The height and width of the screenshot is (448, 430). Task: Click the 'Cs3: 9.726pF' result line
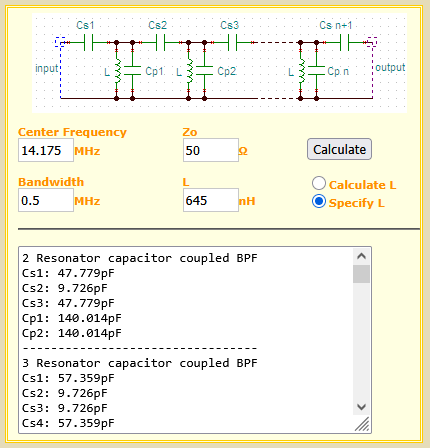click(65, 408)
